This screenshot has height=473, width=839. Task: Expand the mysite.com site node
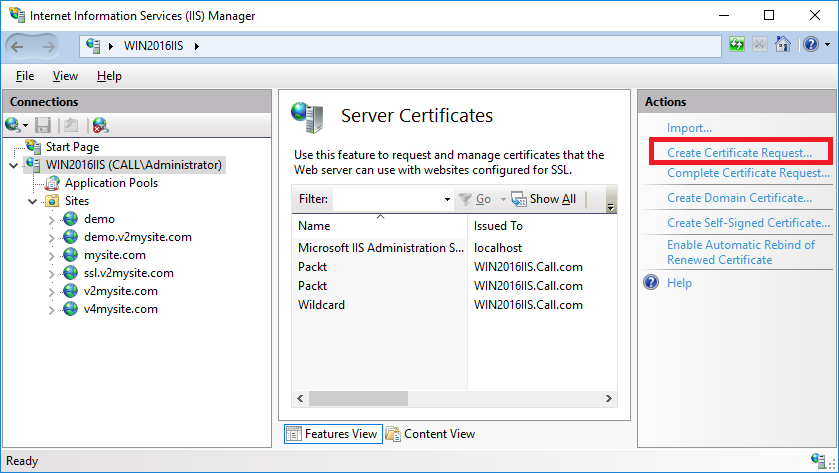[51, 256]
